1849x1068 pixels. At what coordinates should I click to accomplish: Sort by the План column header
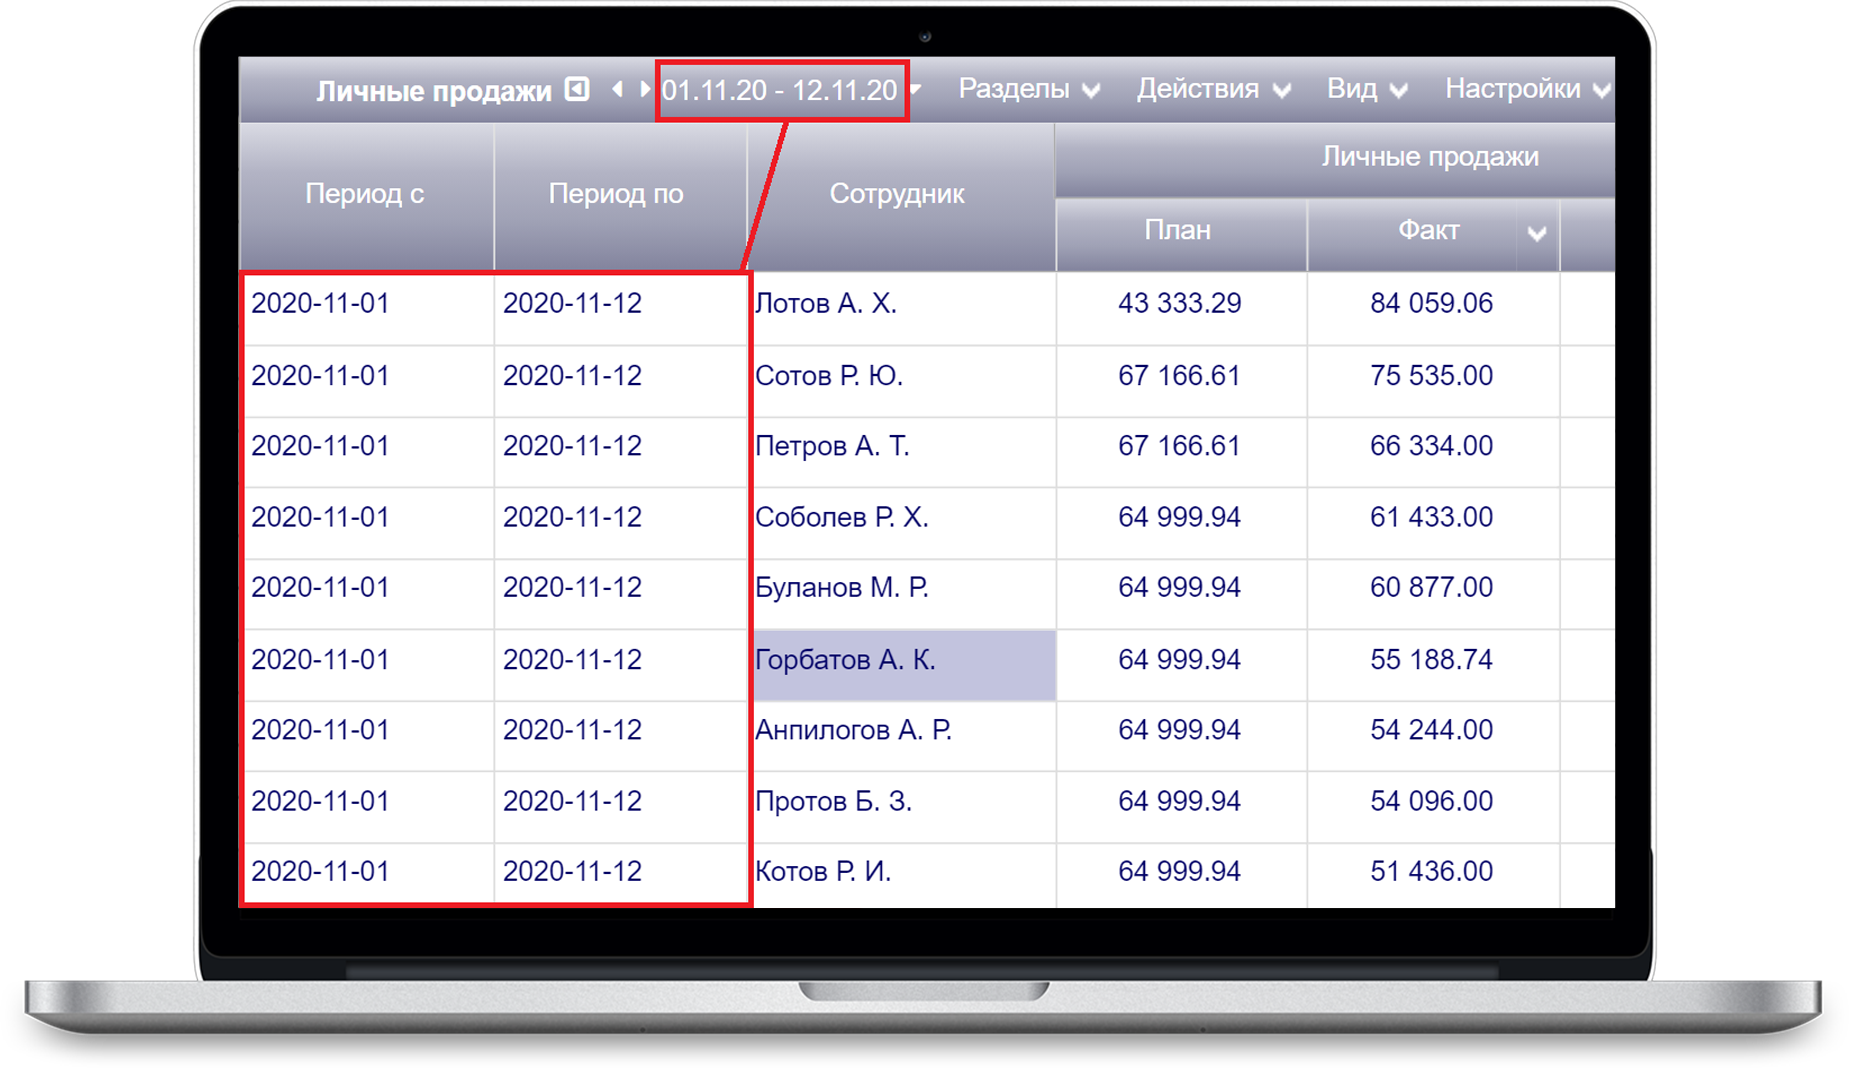tap(1178, 231)
